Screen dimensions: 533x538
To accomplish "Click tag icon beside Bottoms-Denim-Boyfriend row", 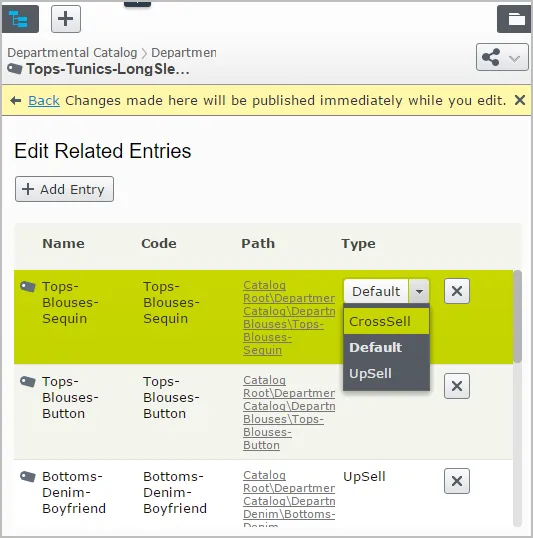I will [27, 477].
